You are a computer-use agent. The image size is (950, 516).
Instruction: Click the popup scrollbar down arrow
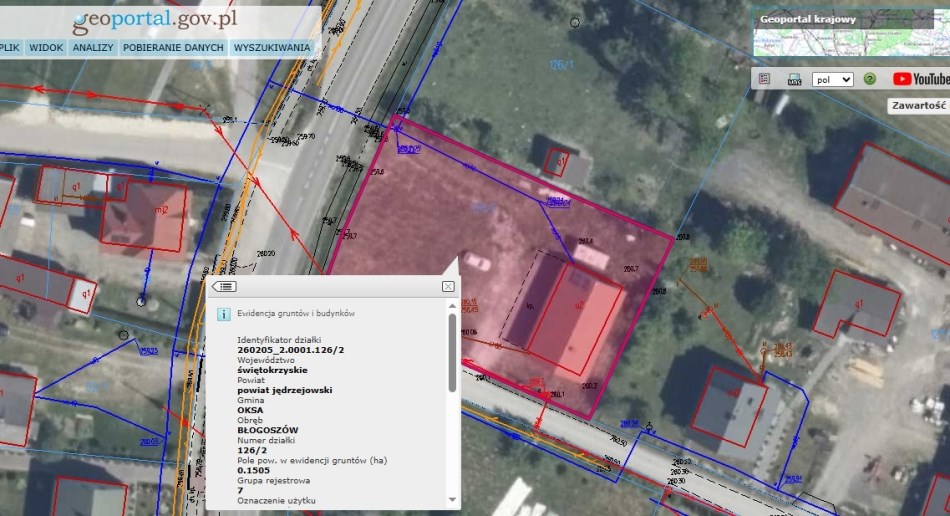coord(453,498)
